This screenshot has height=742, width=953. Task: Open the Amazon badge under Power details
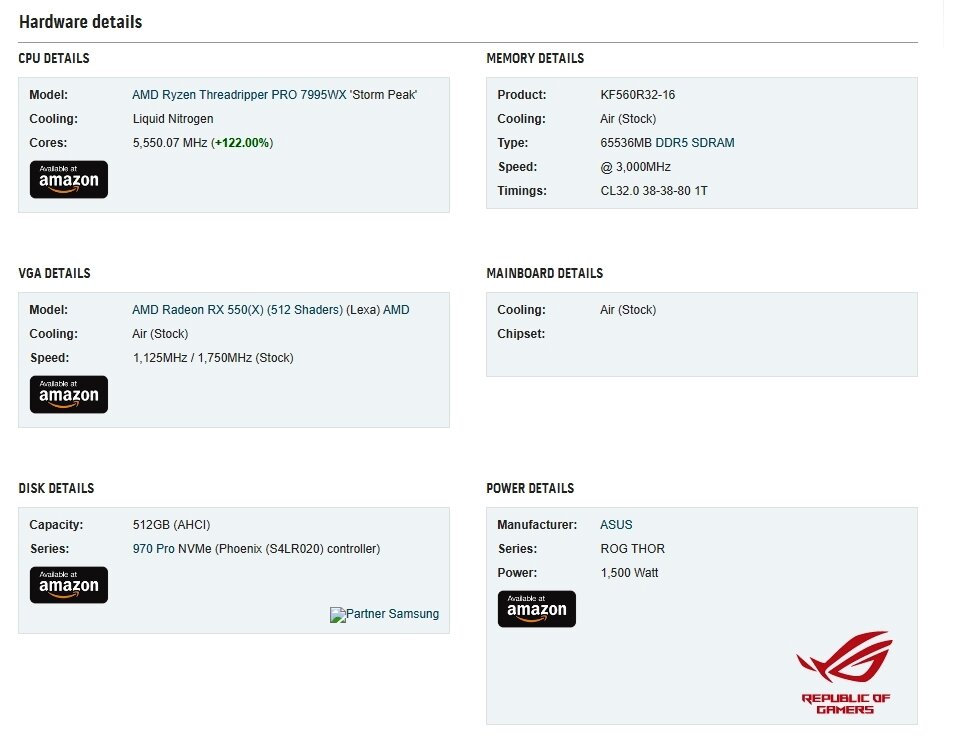537,609
